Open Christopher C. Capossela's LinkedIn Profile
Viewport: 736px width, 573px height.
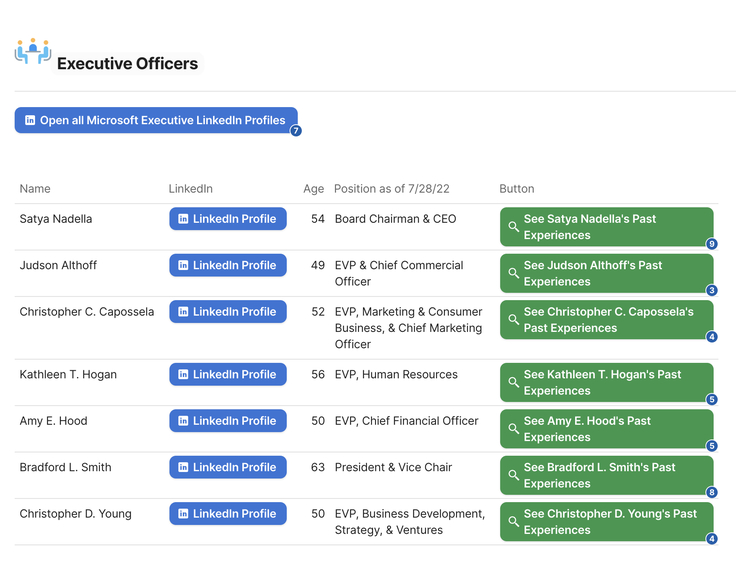point(228,312)
